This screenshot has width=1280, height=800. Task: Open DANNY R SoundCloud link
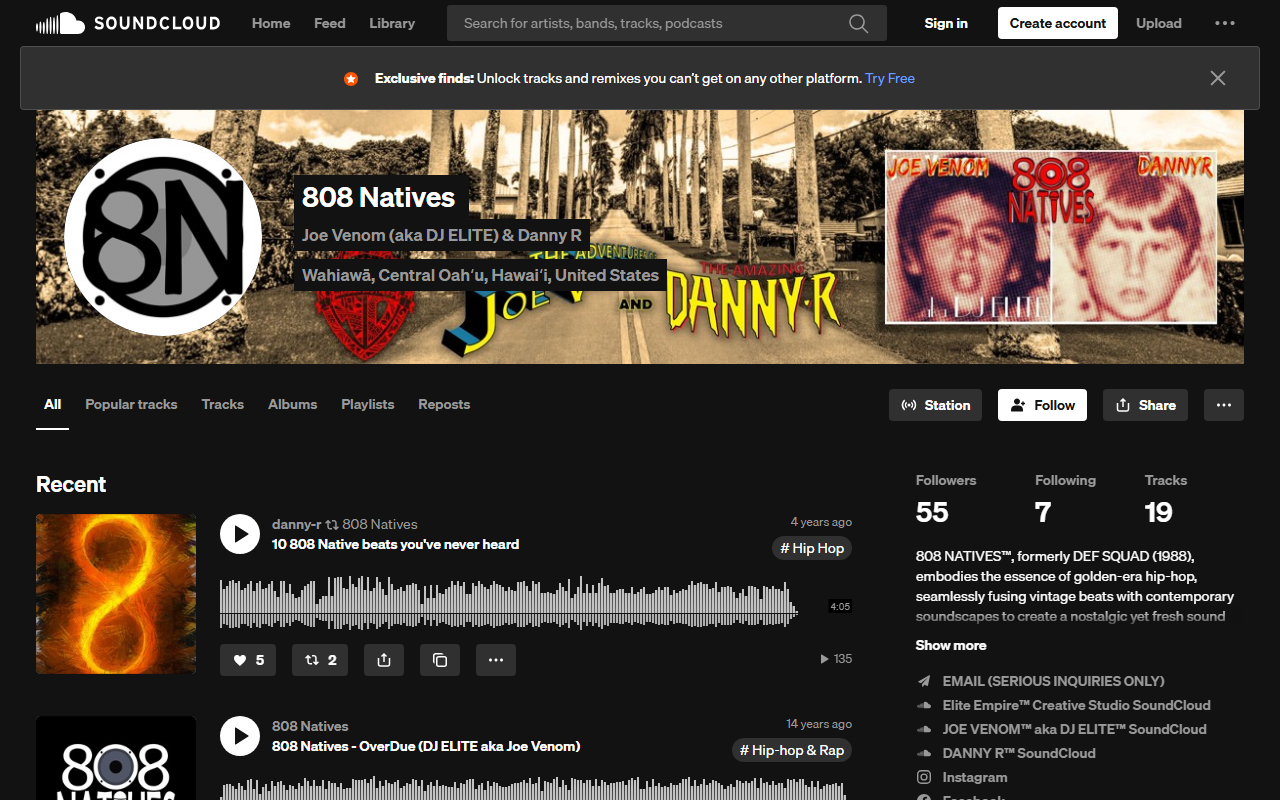coord(1019,753)
